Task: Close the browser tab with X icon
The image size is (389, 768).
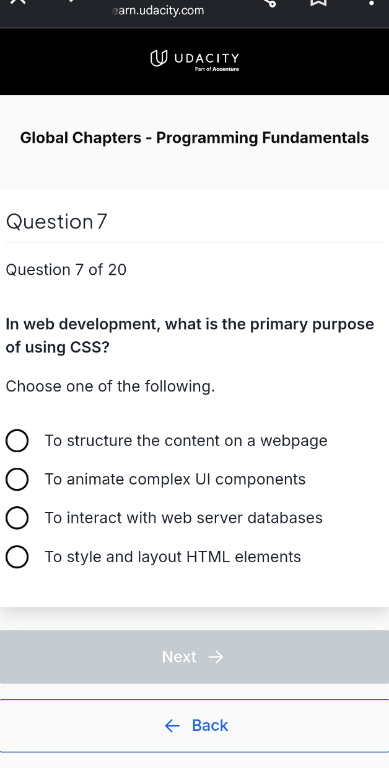Action: coord(18,2)
